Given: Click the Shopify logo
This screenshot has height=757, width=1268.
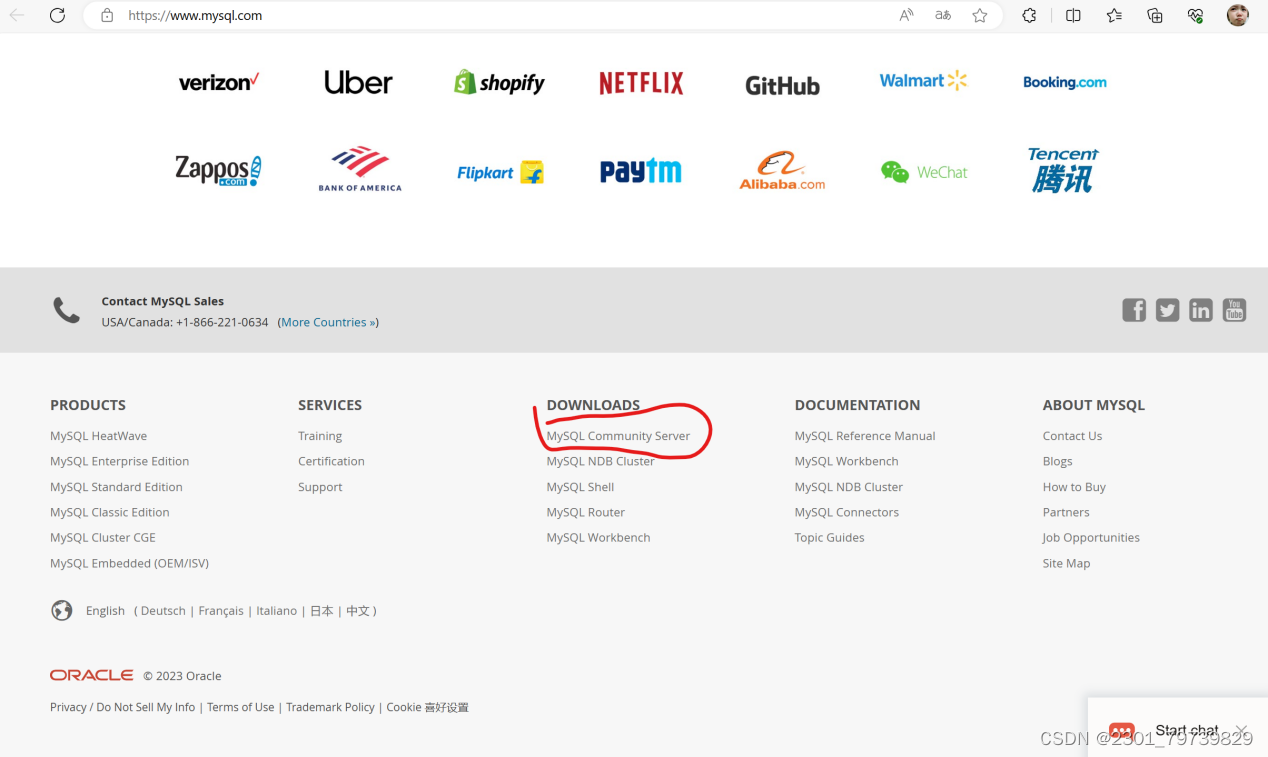Looking at the screenshot, I should 499,82.
